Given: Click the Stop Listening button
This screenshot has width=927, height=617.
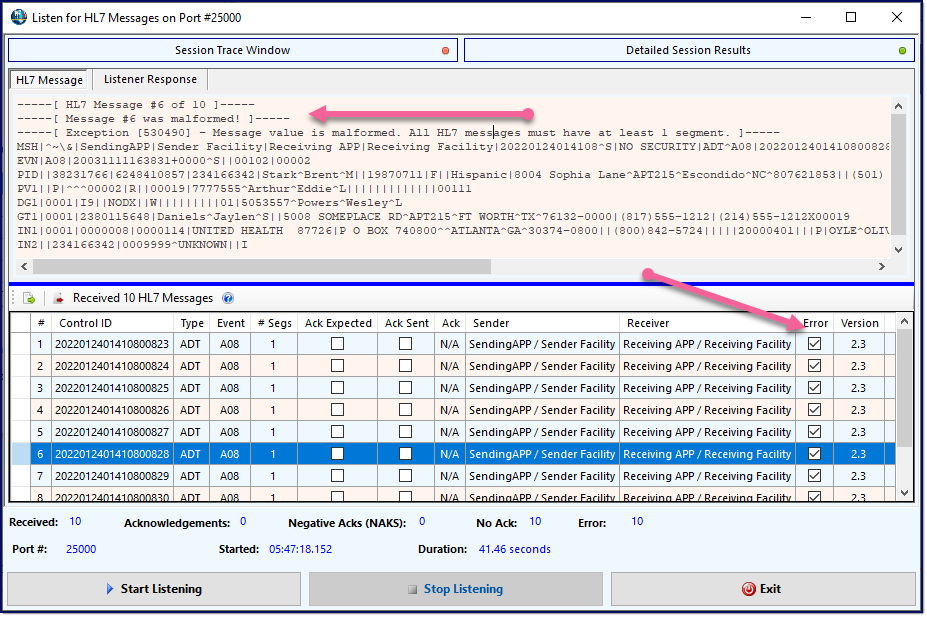Looking at the screenshot, I should pyautogui.click(x=456, y=589).
